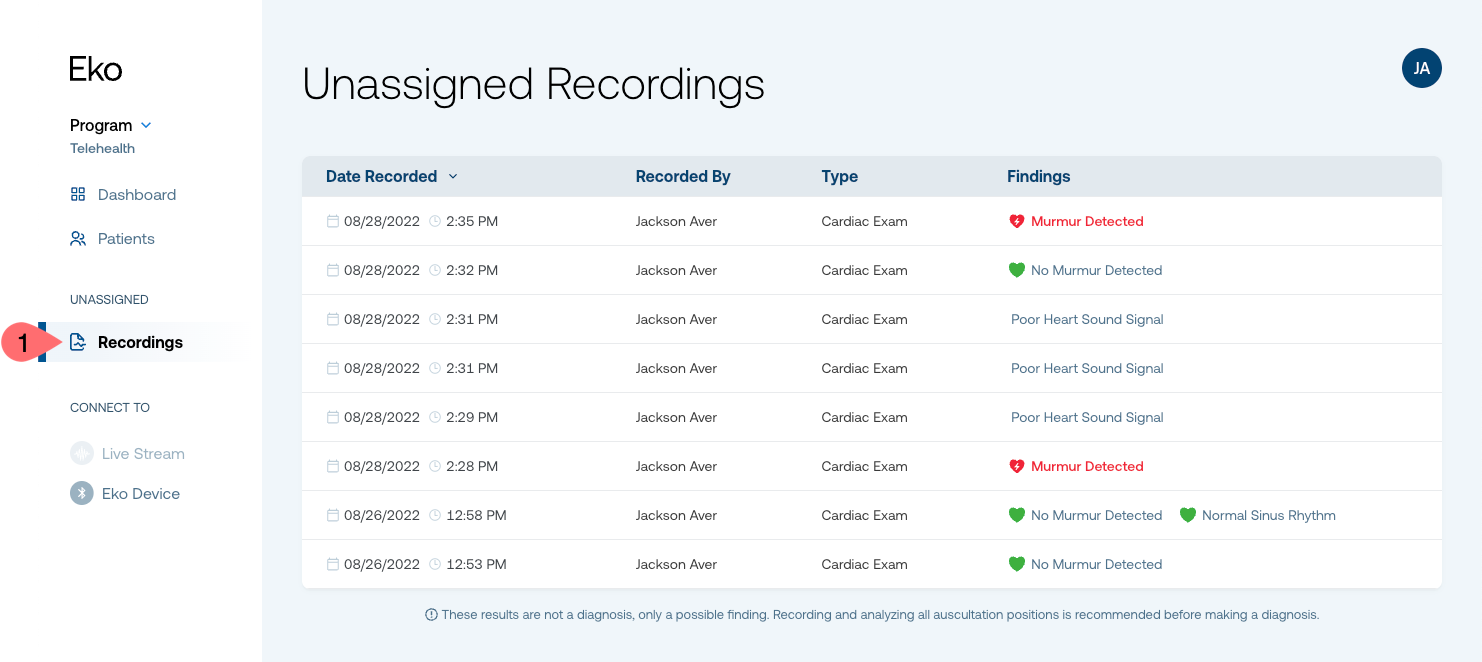Navigate to the Patients menu item
The height and width of the screenshot is (662, 1482).
pyautogui.click(x=125, y=238)
